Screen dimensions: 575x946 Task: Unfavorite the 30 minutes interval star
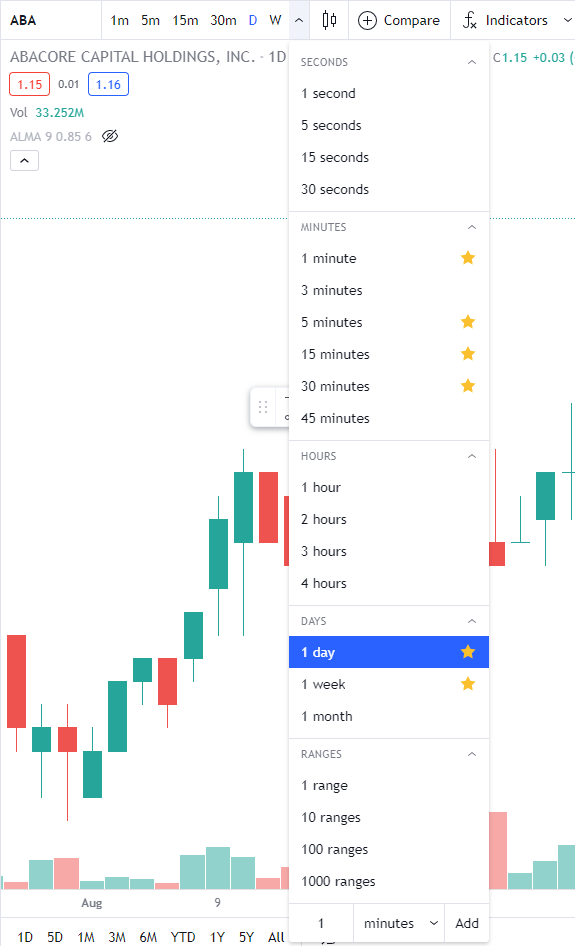pos(468,386)
